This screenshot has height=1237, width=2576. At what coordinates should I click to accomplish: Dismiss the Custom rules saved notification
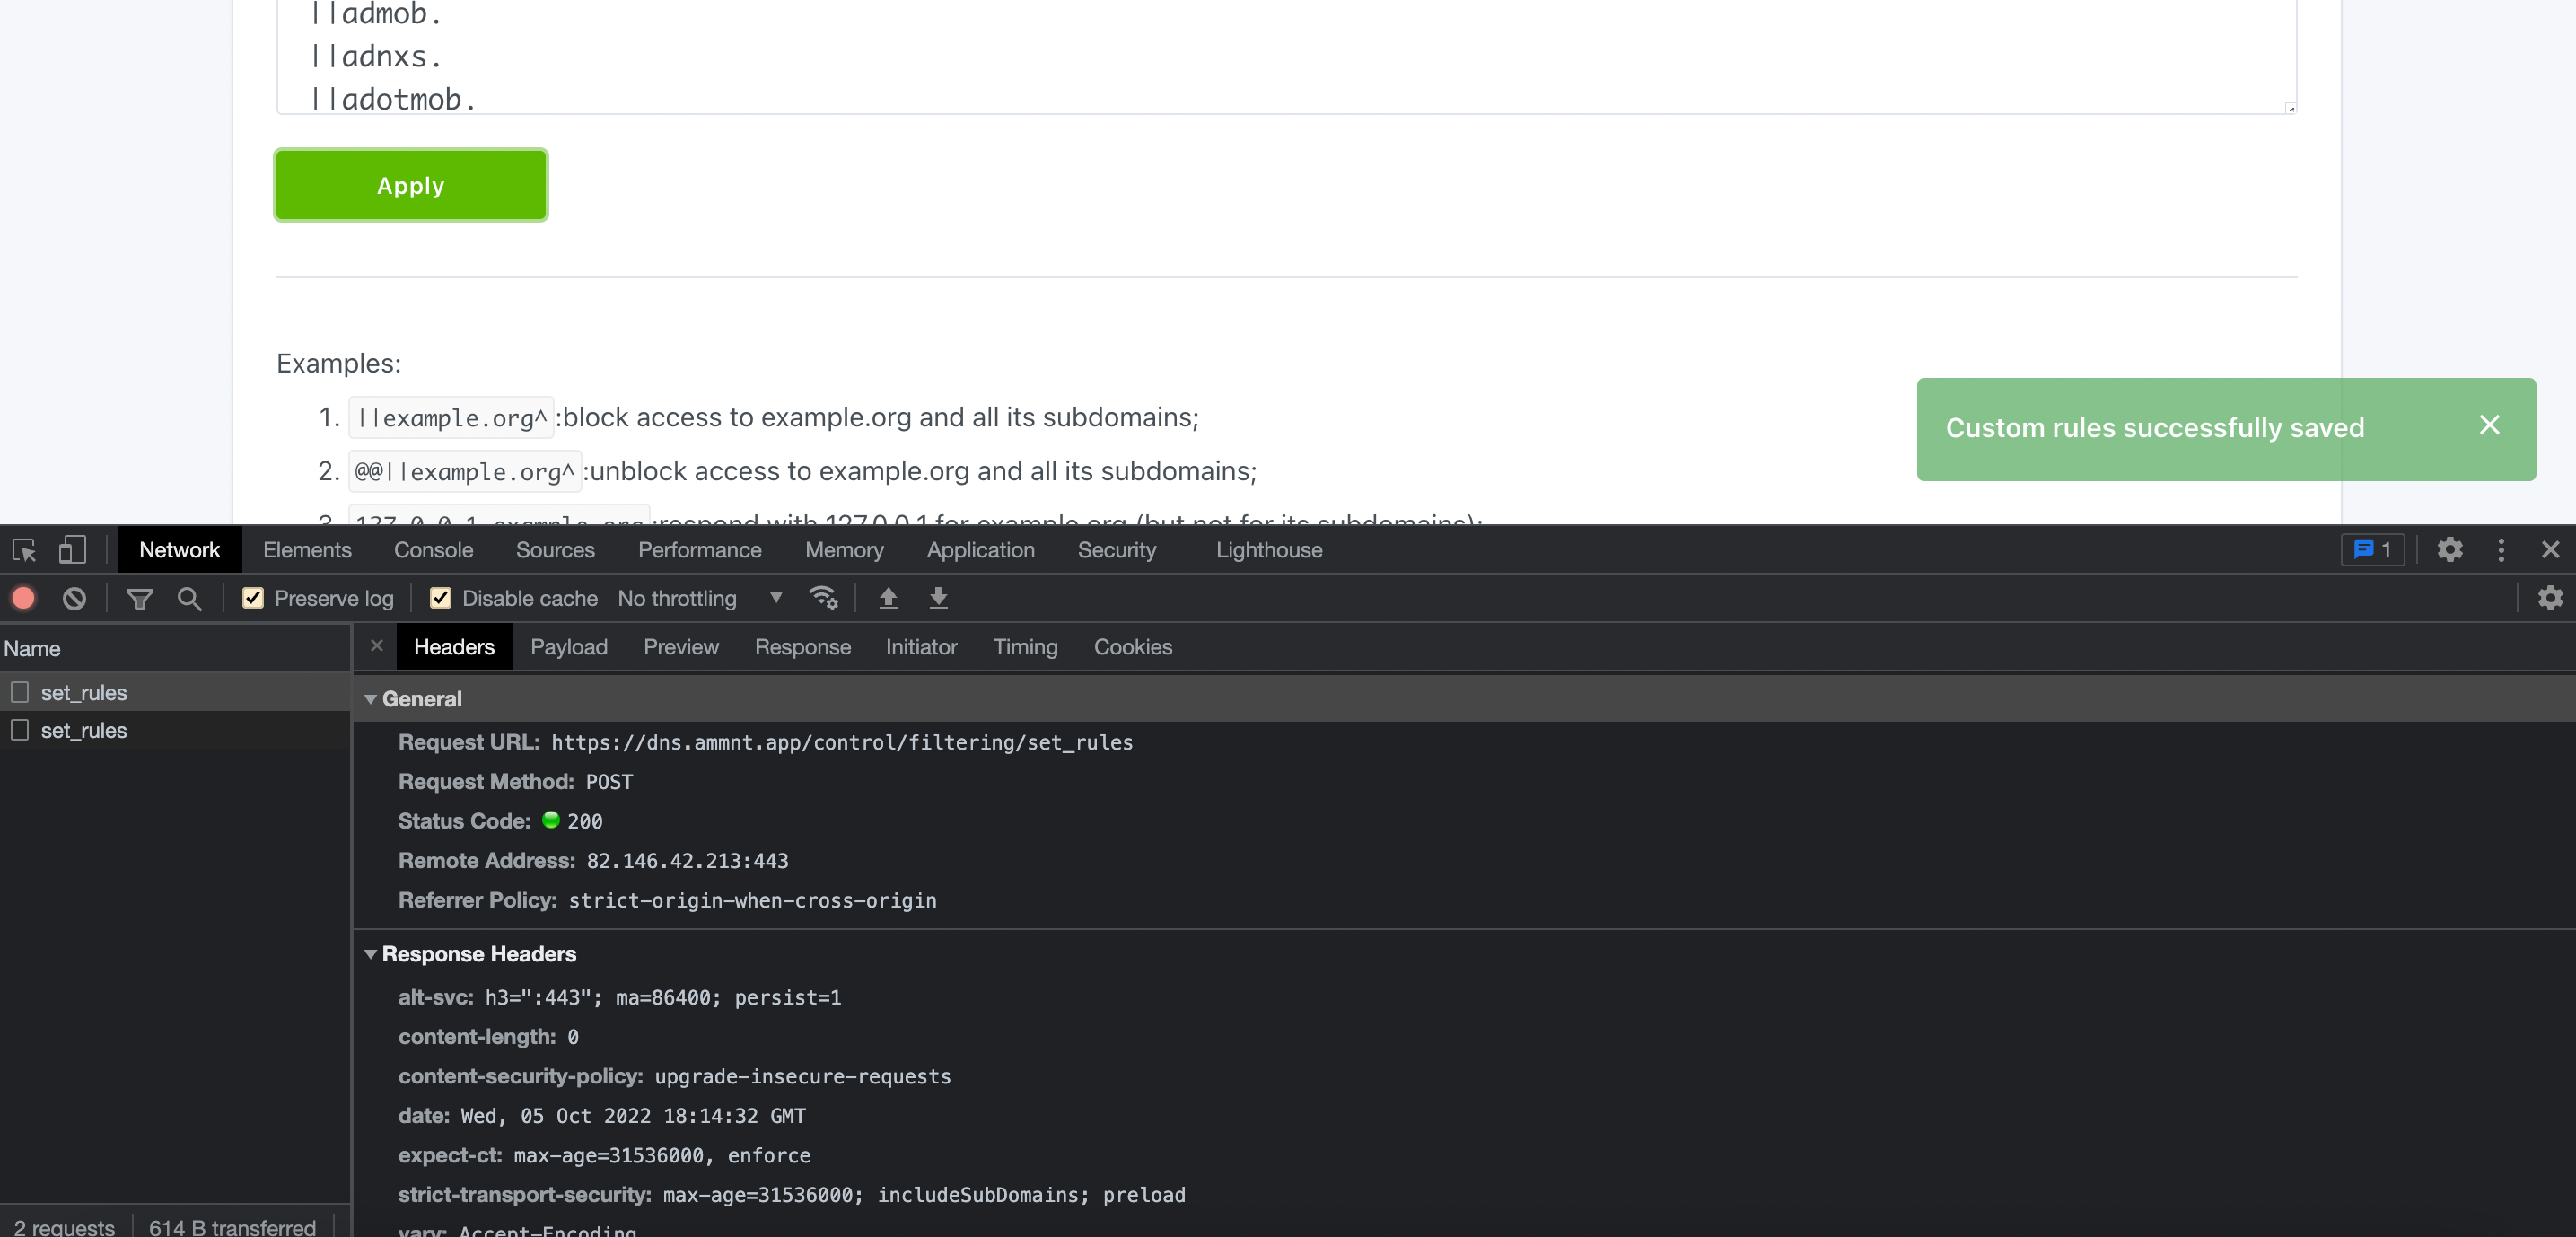(x=2489, y=426)
